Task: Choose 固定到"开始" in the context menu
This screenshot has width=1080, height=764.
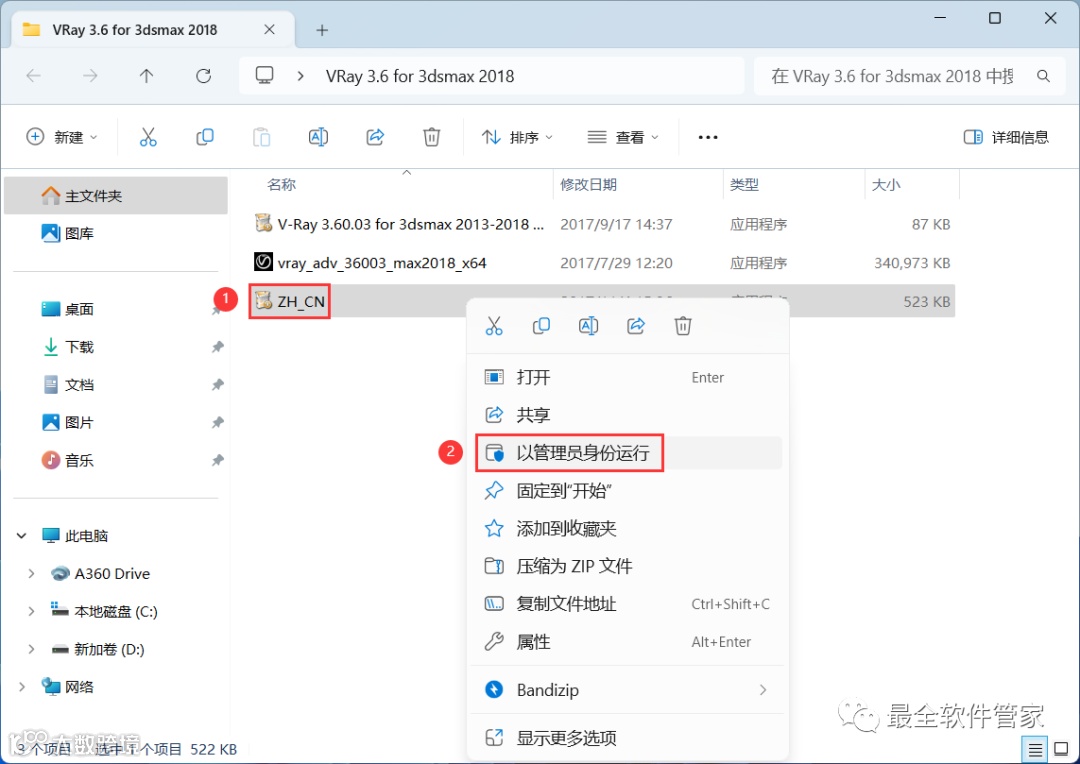Action: coord(627,491)
